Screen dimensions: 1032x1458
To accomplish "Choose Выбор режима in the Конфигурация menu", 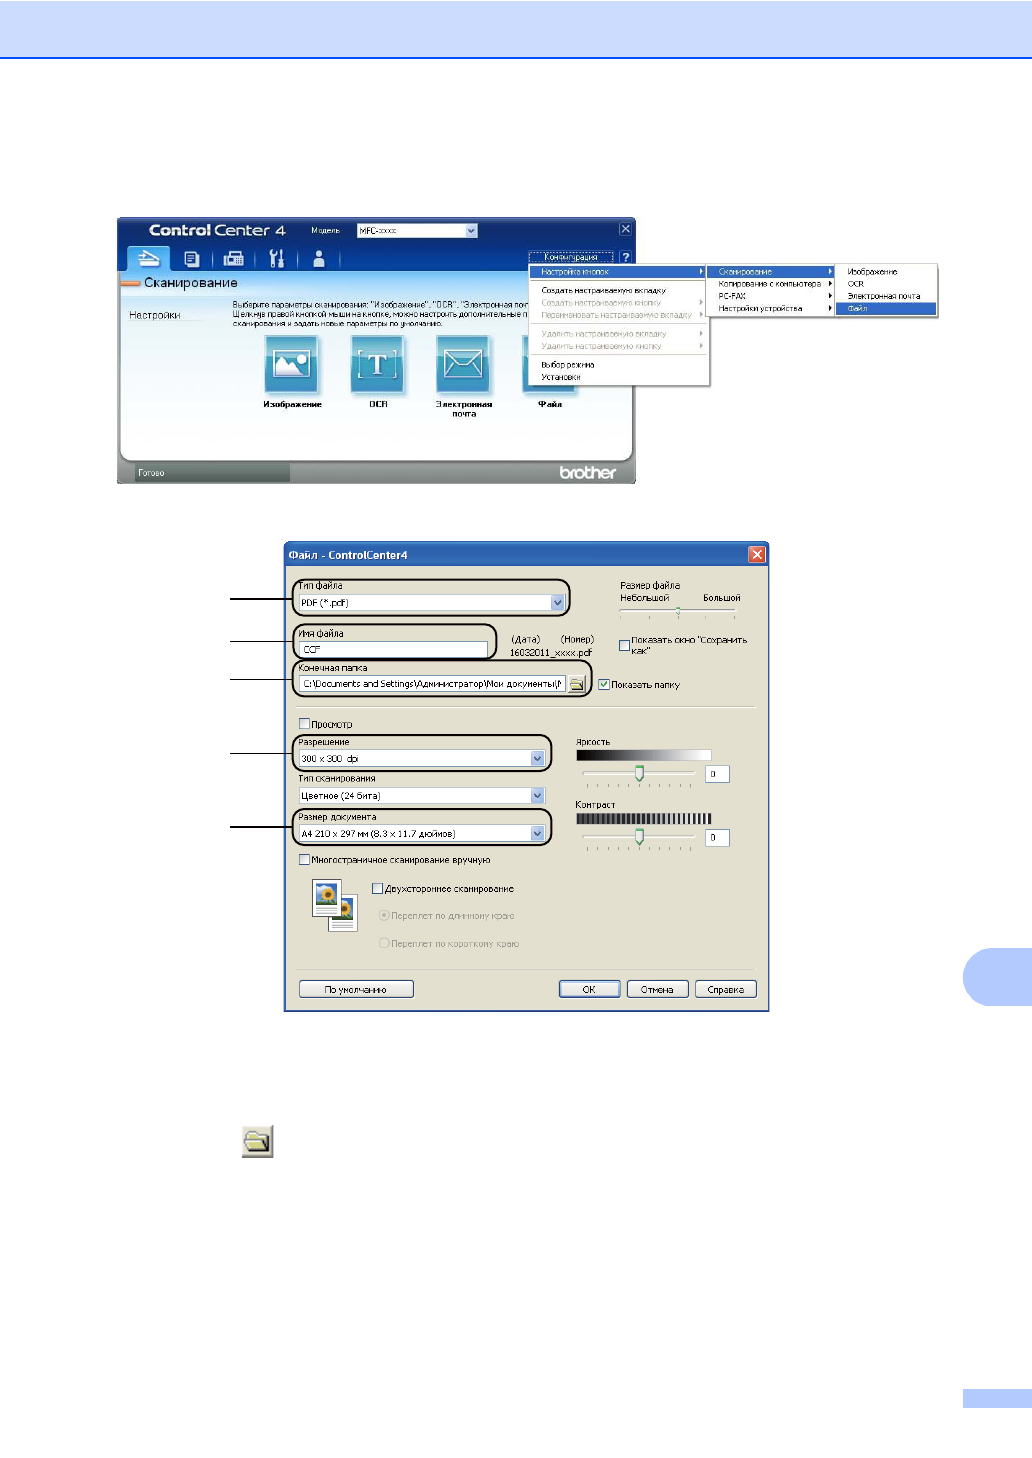I will 567,365.
